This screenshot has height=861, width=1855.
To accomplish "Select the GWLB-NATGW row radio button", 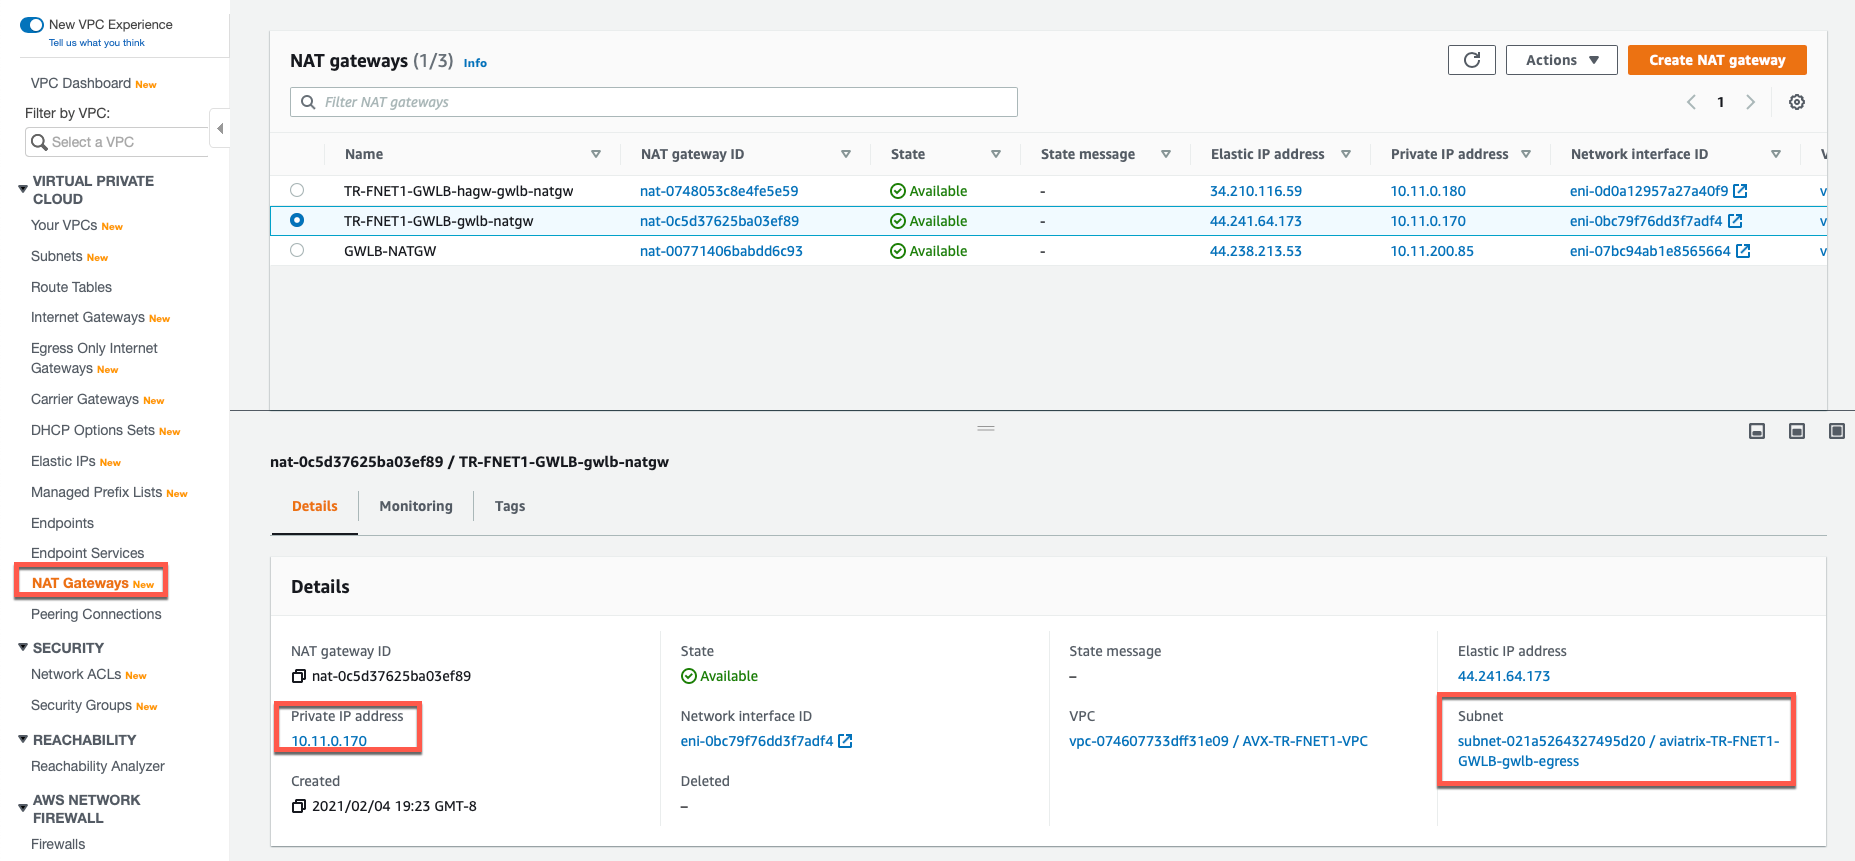I will click(x=297, y=250).
